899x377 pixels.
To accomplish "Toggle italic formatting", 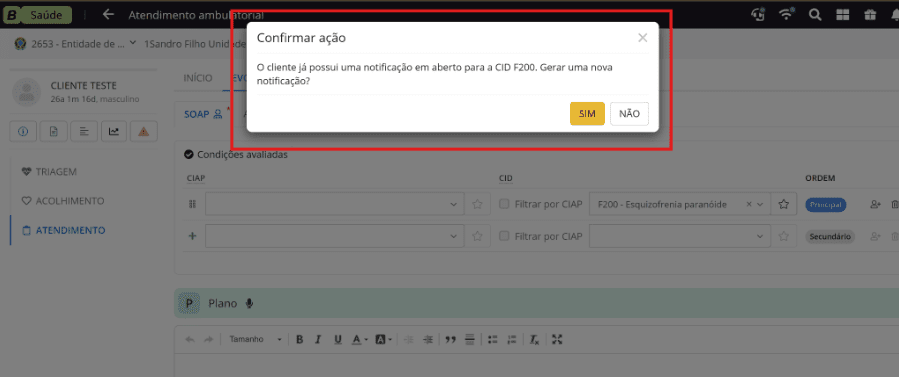I will point(318,339).
